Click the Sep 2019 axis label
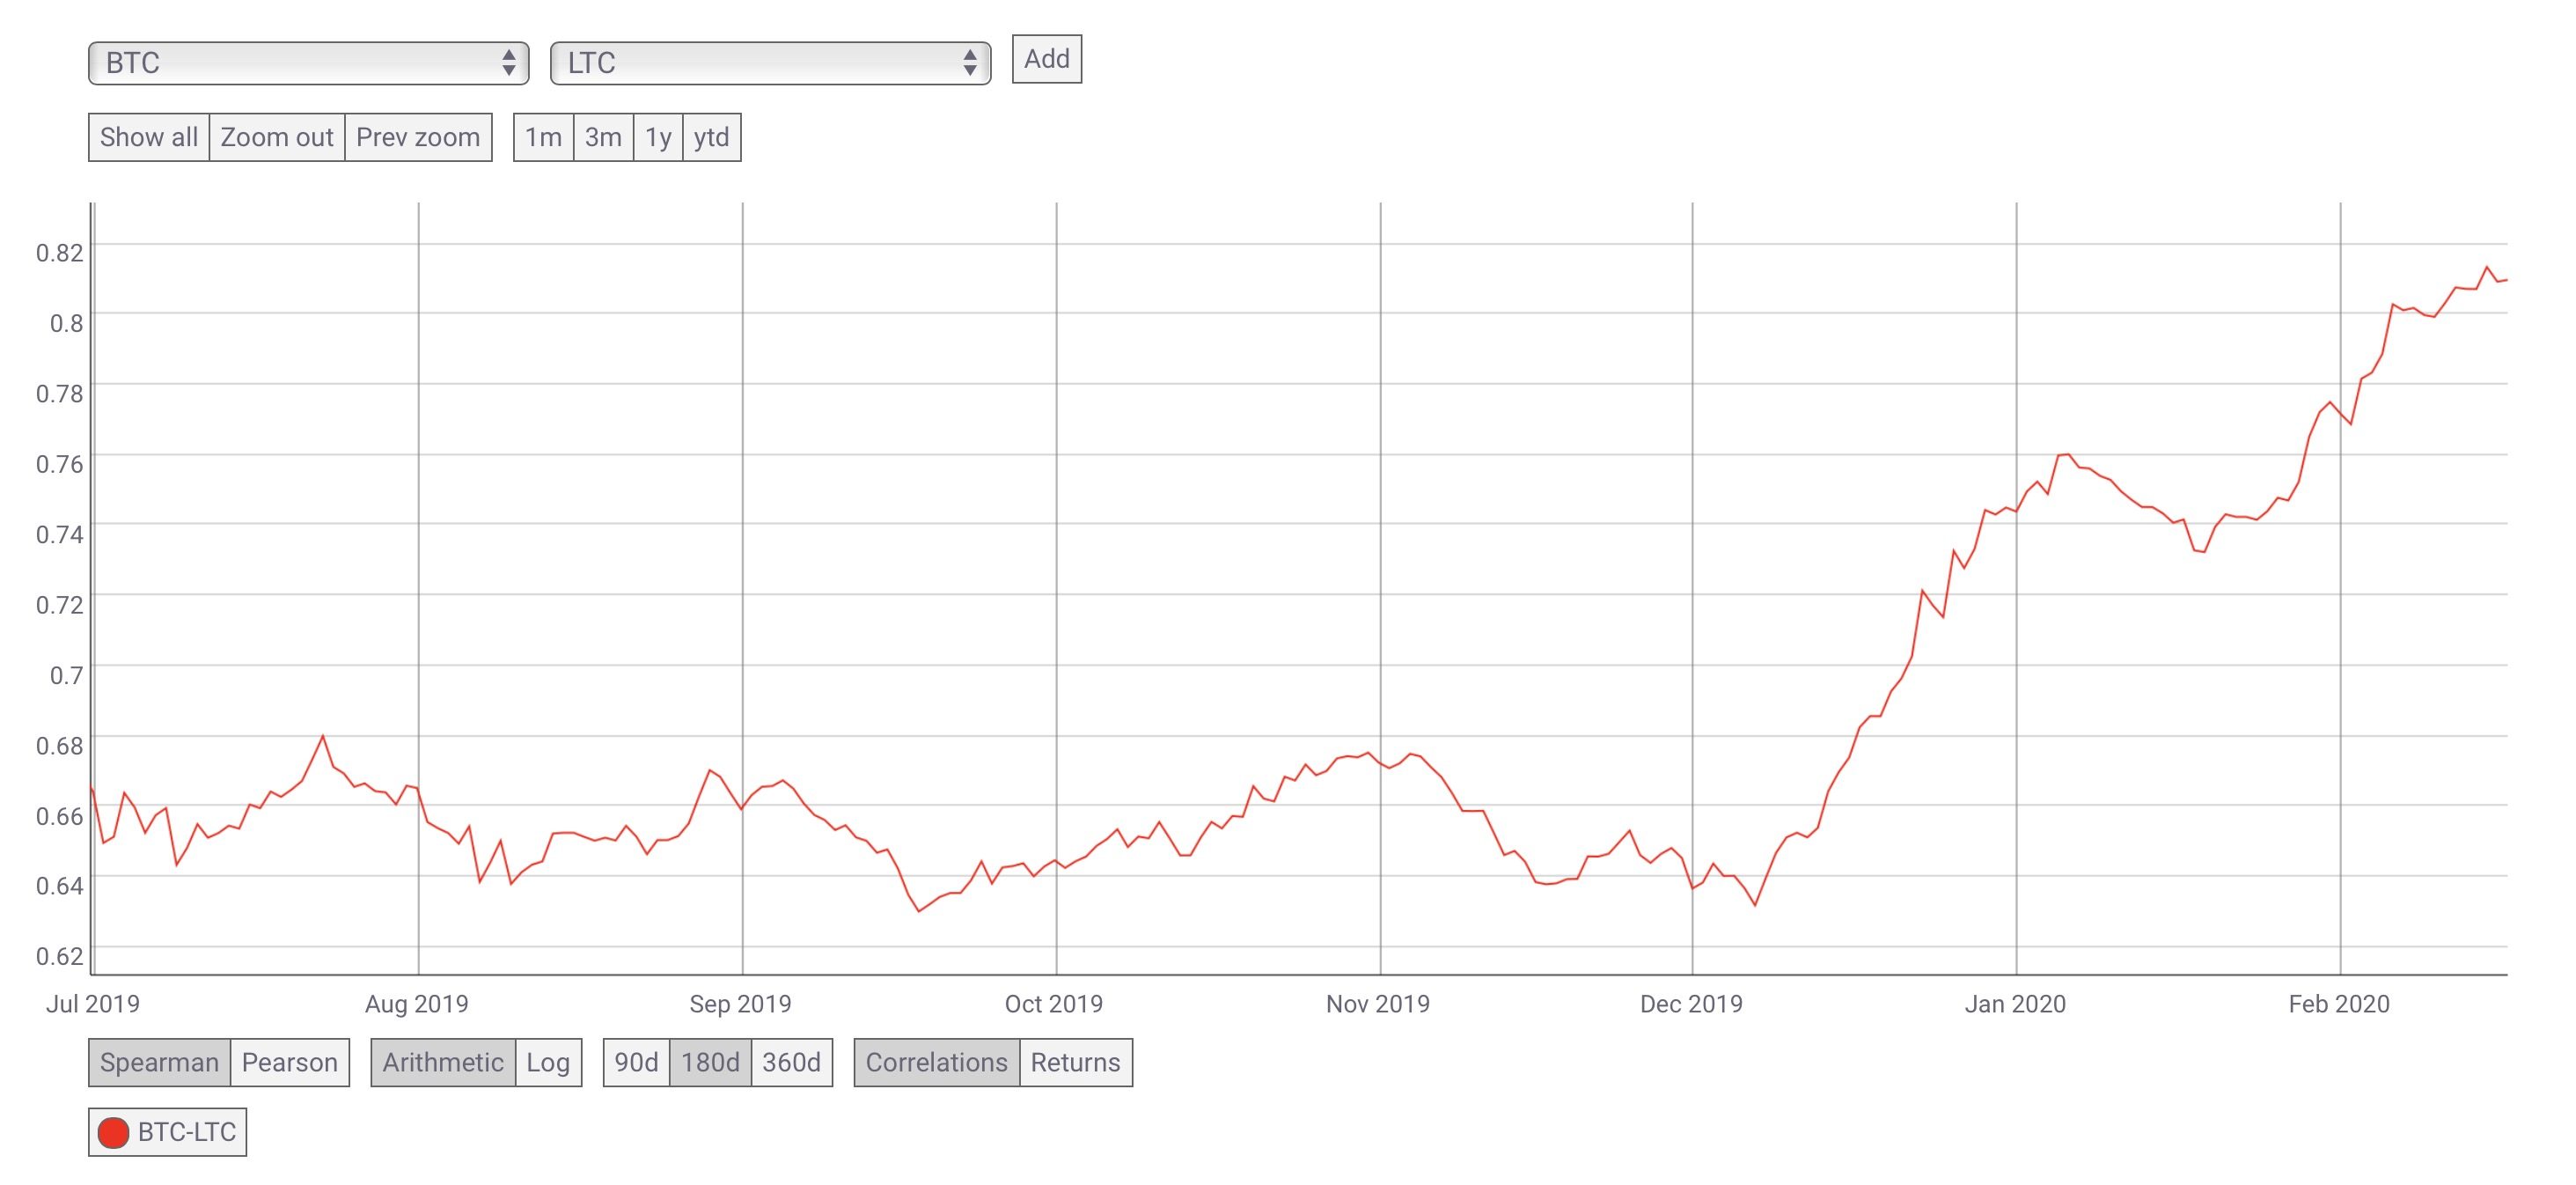Viewport: 2576px width, 1185px height. click(x=740, y=1004)
